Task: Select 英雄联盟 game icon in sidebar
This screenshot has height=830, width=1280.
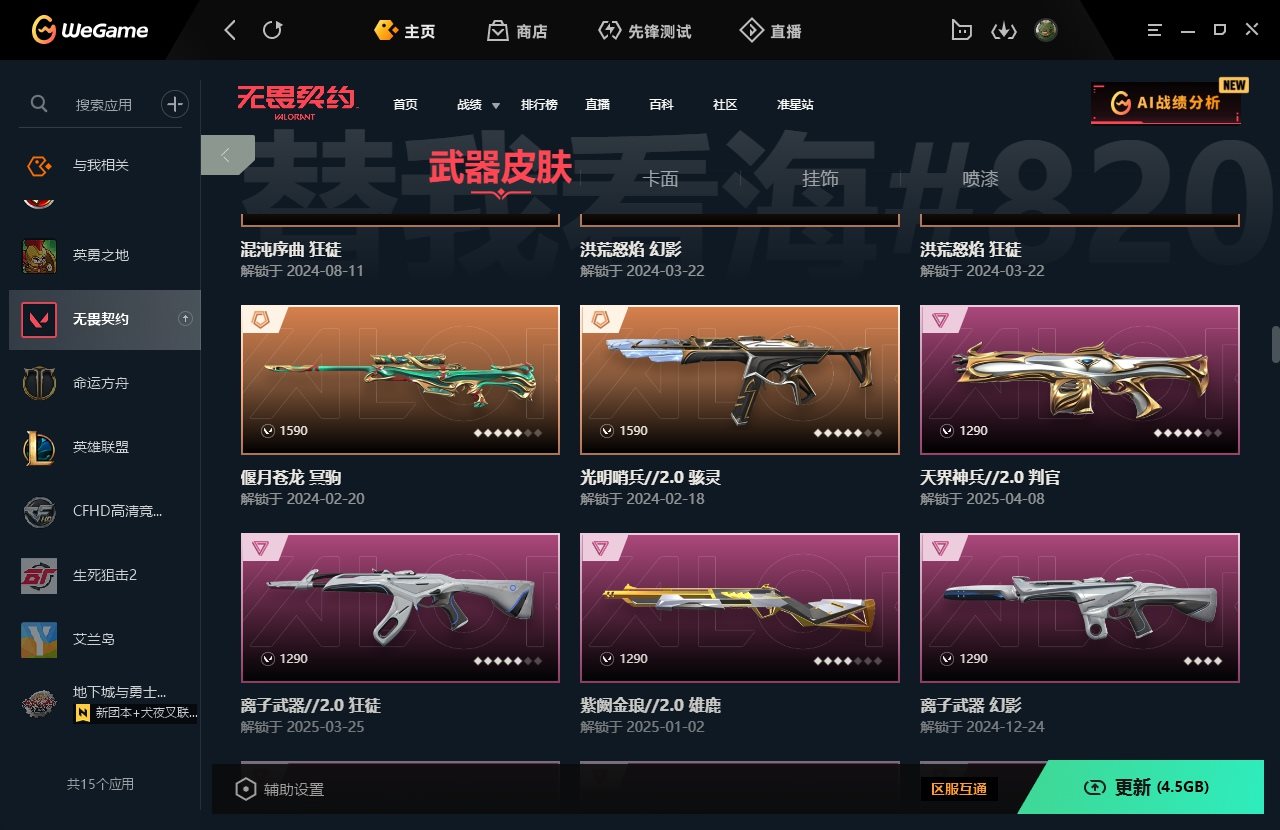Action: pos(39,447)
